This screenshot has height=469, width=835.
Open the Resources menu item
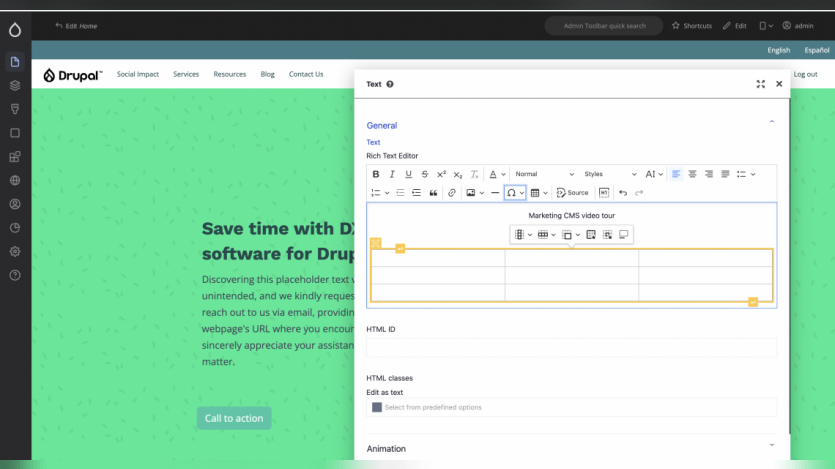[x=230, y=74]
